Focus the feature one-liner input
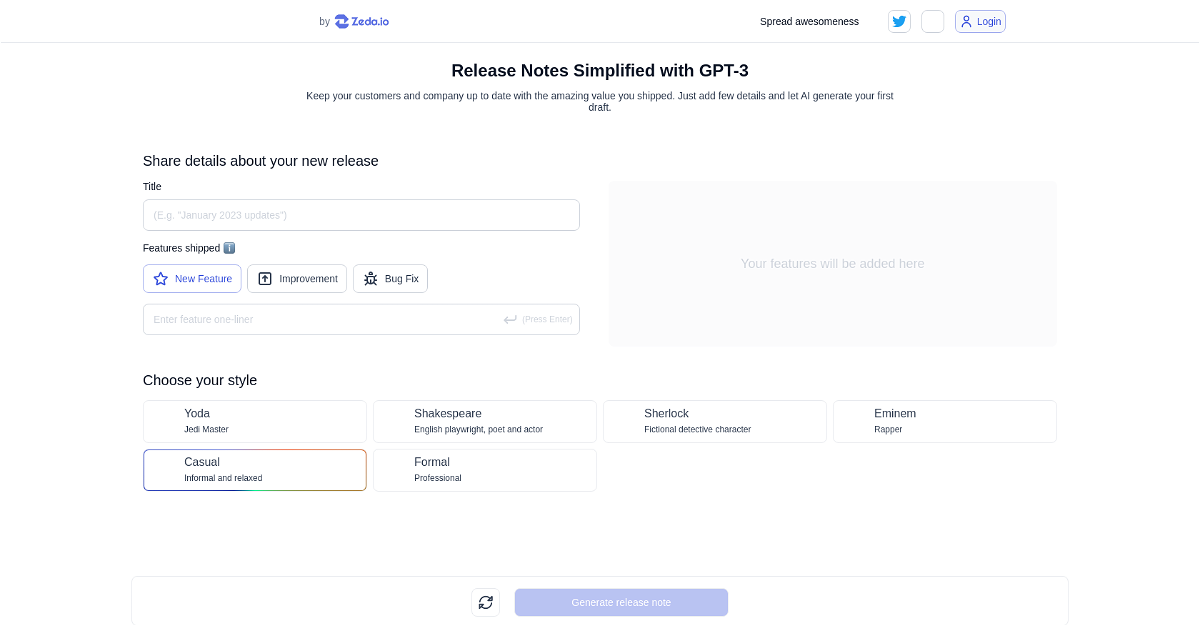 (320, 319)
